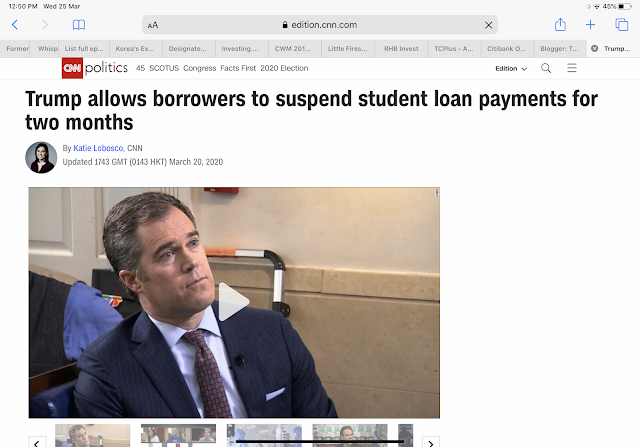The height and width of the screenshot is (447, 640).
Task: Switch to the Citibank tab
Action: coord(507,49)
